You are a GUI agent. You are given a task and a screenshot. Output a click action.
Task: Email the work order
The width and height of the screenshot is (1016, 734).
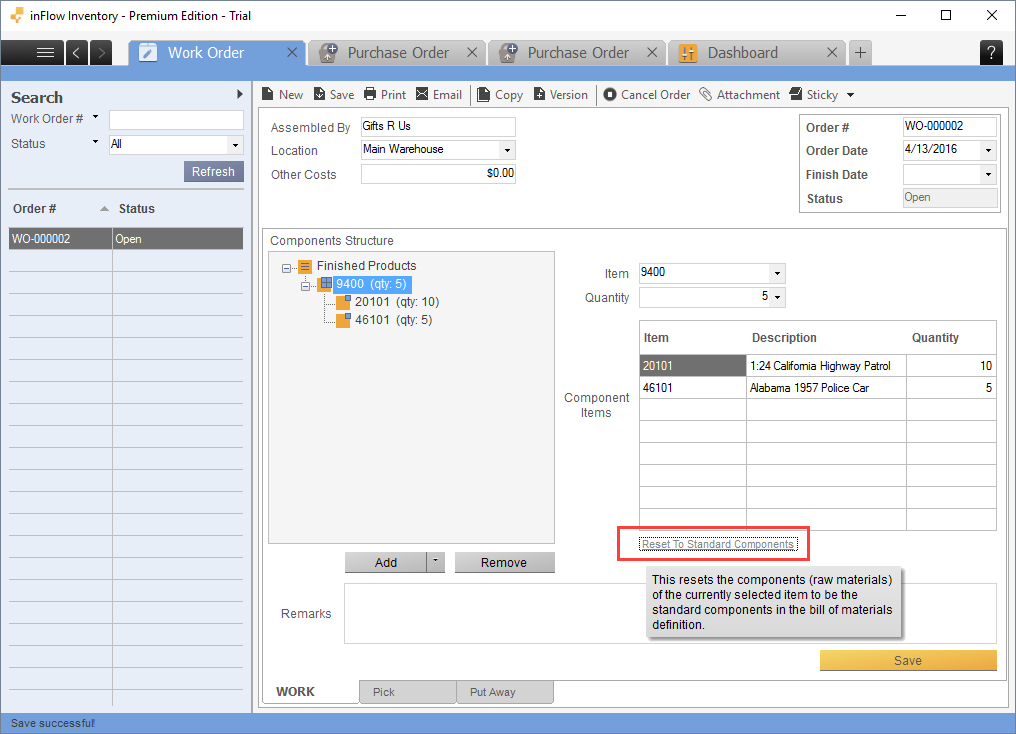(x=439, y=95)
